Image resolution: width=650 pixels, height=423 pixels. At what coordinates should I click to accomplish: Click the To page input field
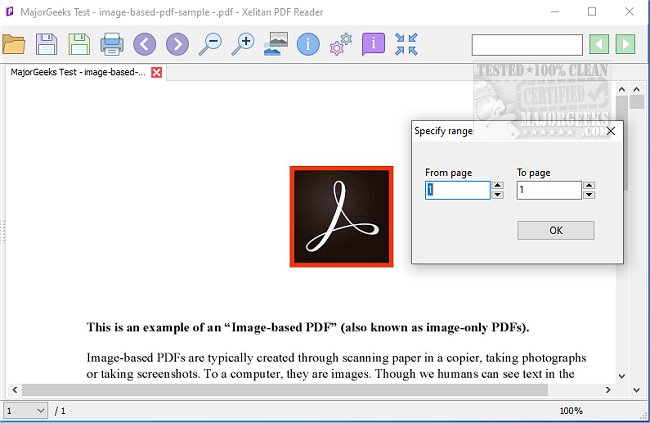click(x=549, y=190)
